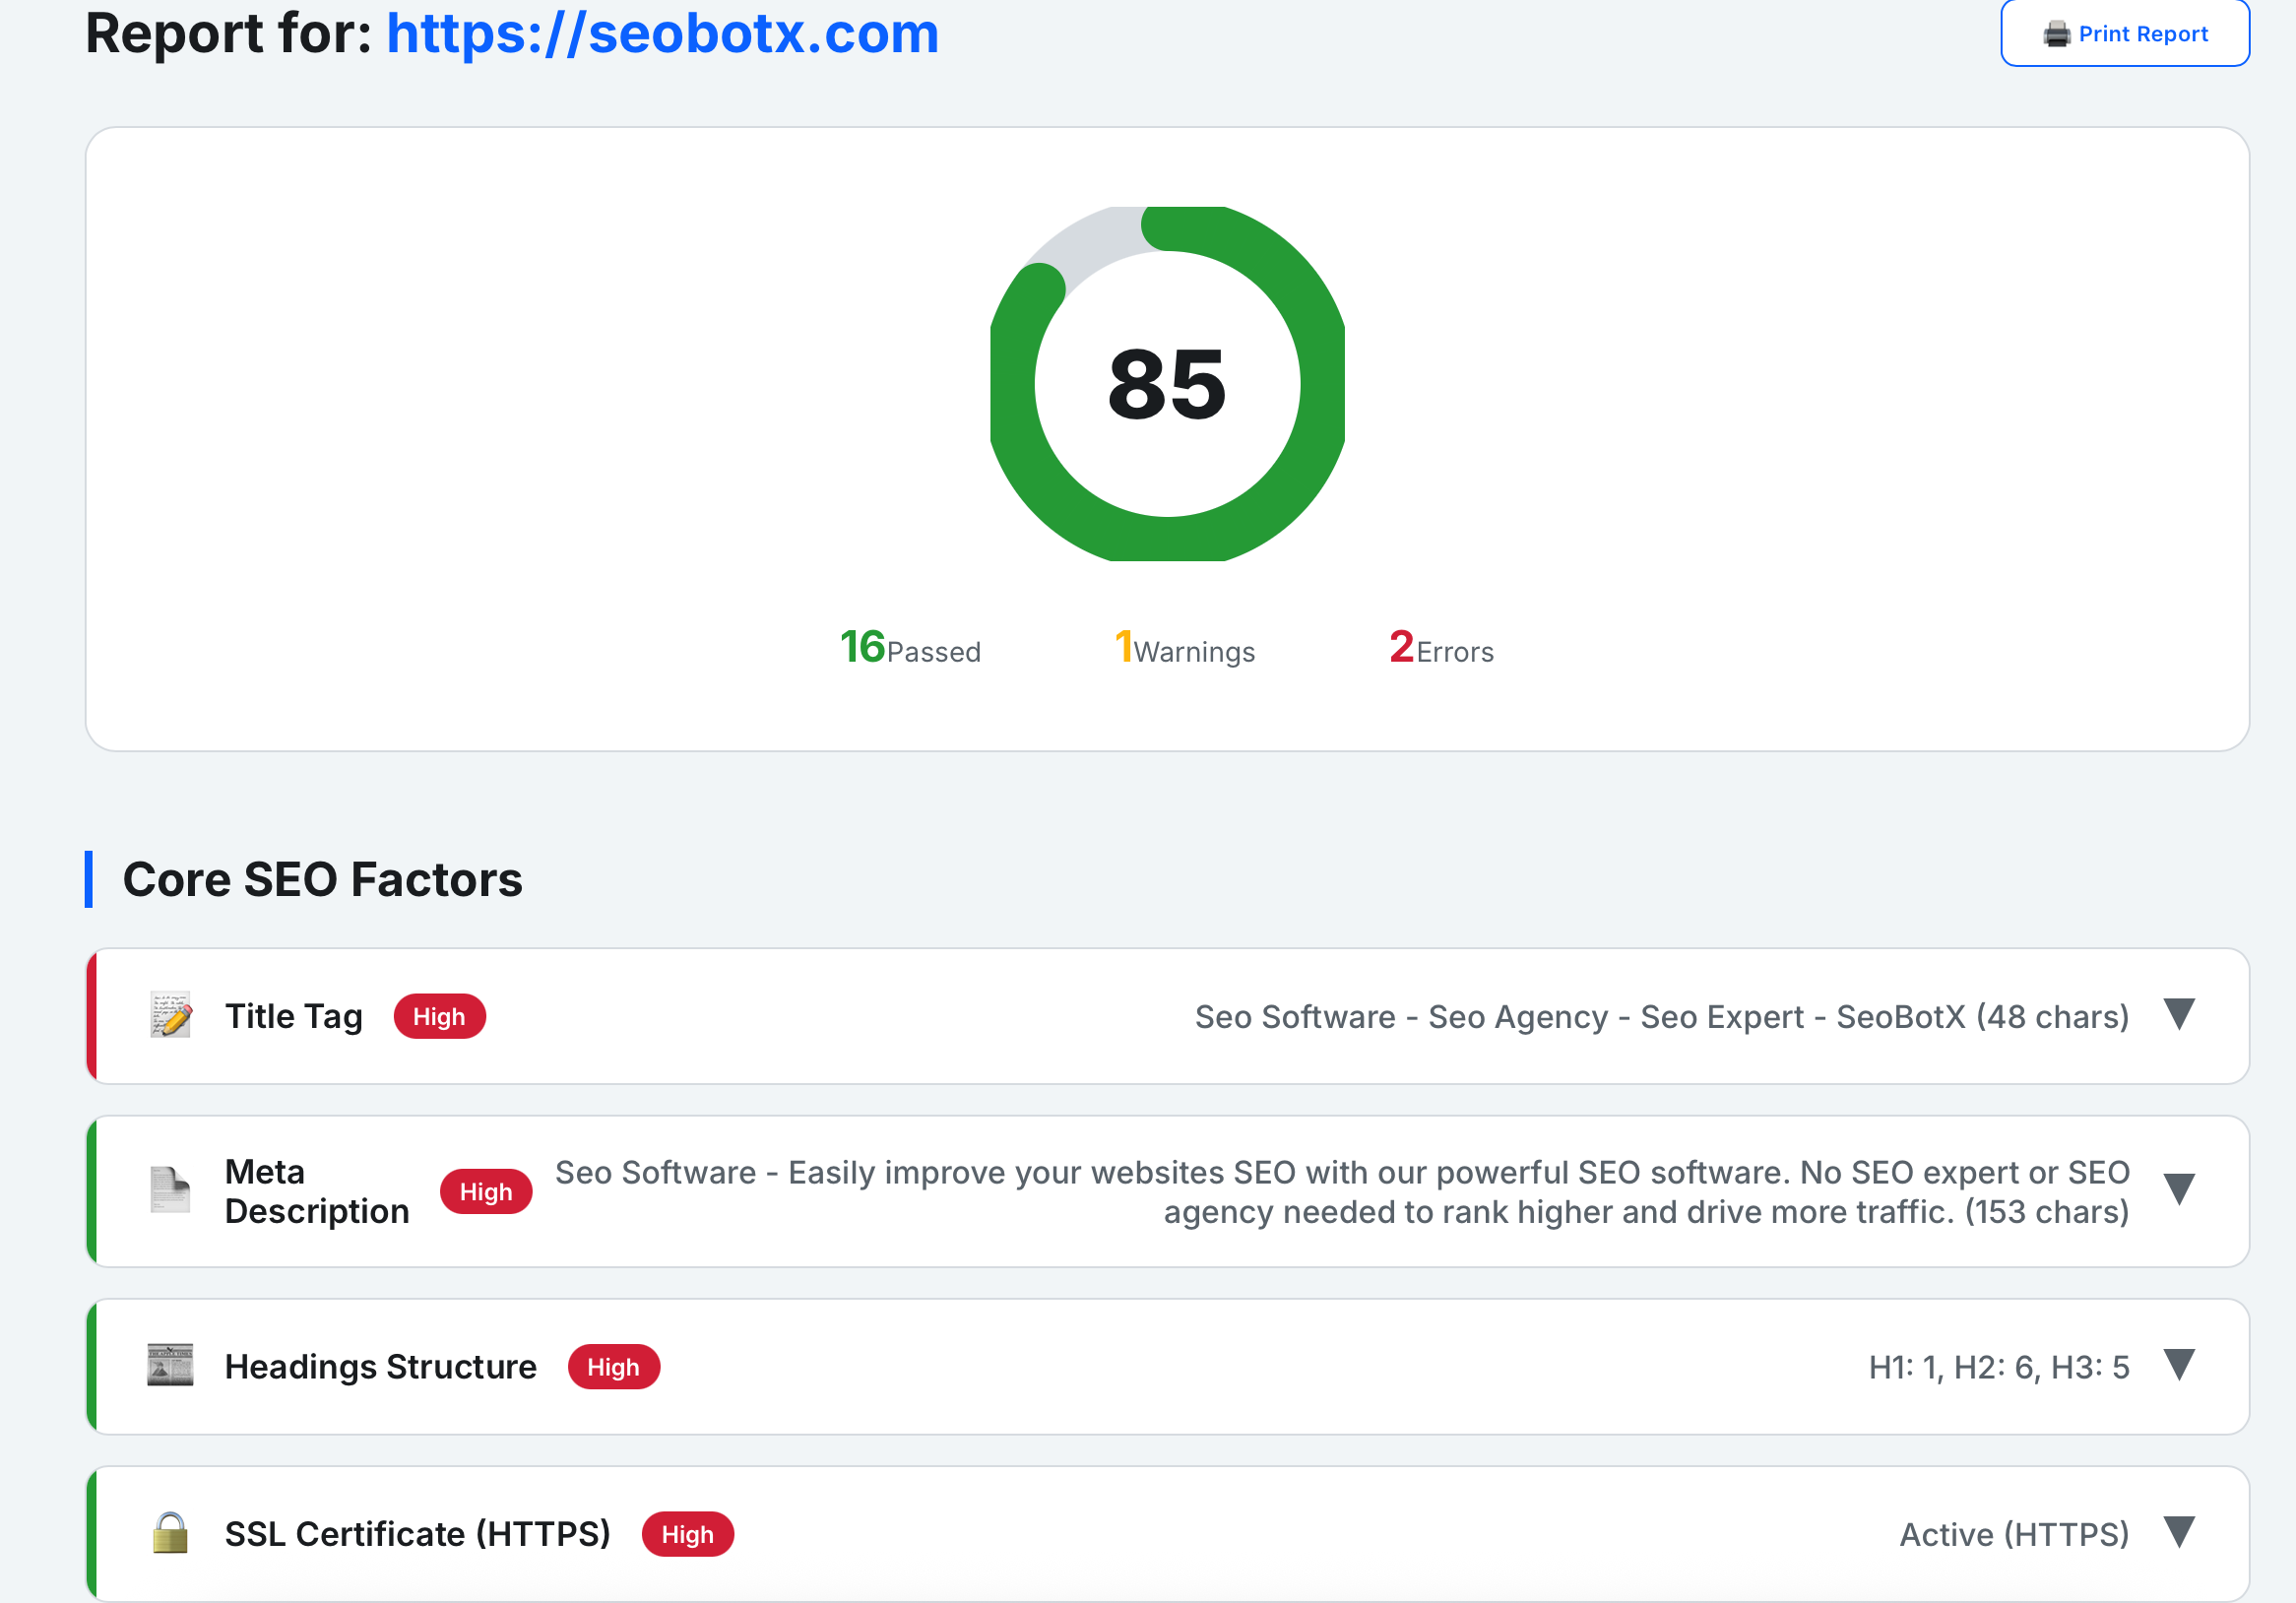The image size is (2296, 1603).
Task: Open the https://seobotx.com report link
Action: 662,33
